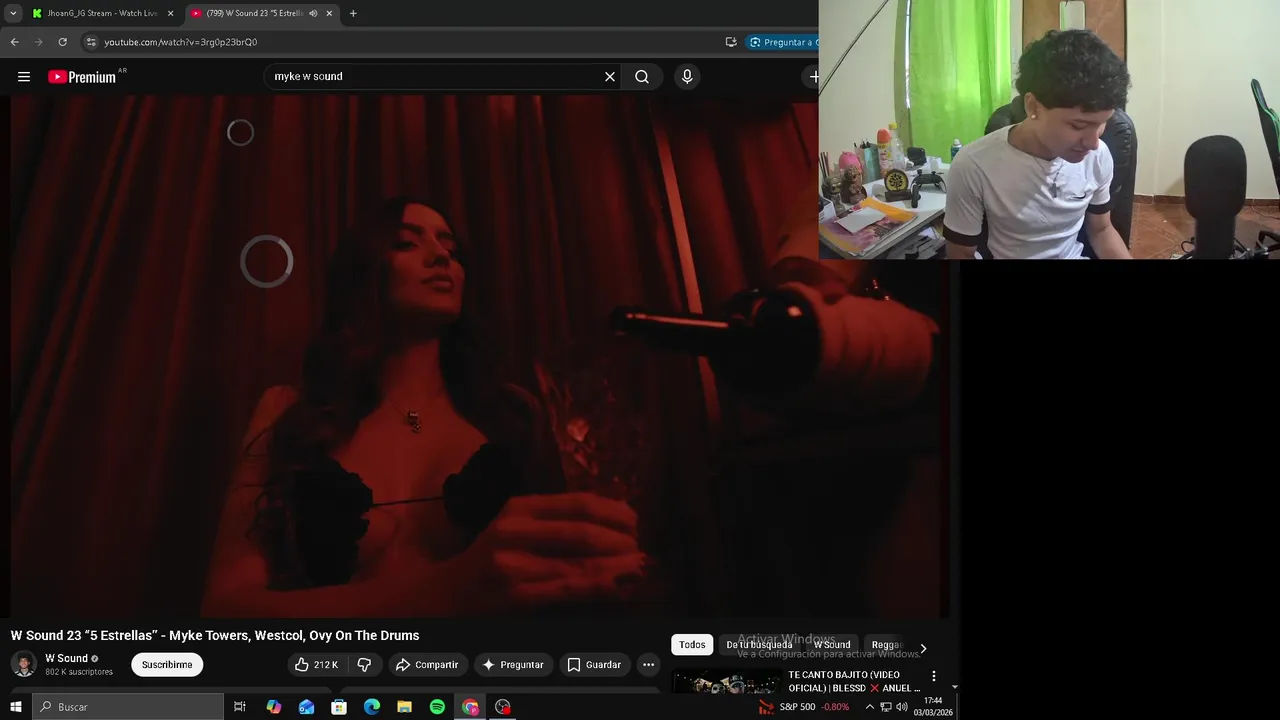Show more filter chips with right arrow
Viewport: 1280px width, 720px height.
923,648
